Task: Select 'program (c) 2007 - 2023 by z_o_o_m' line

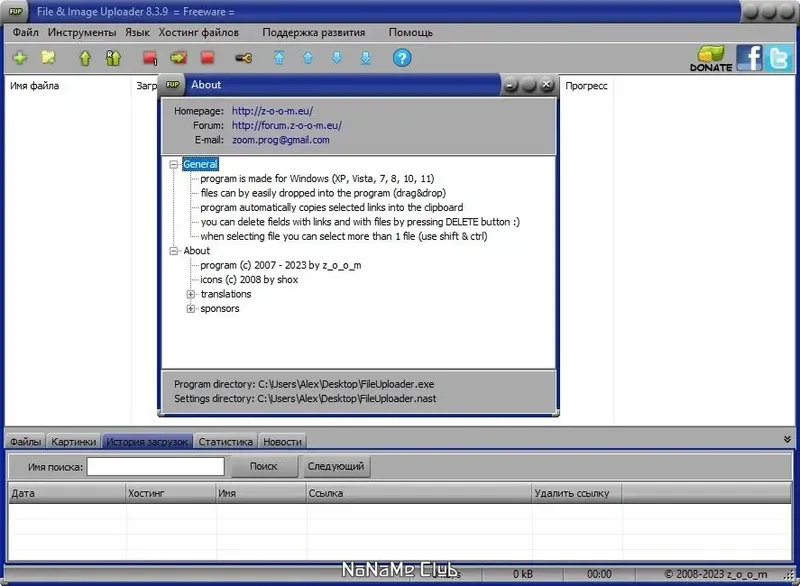Action: (281, 265)
